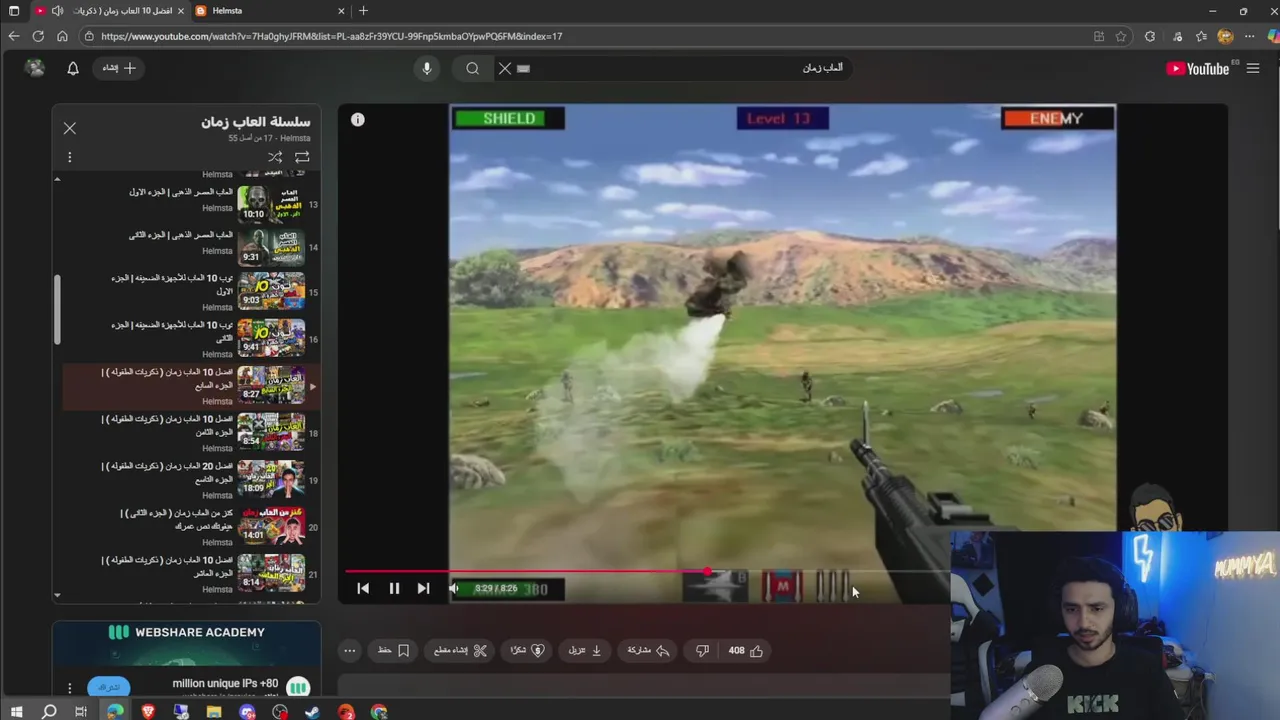Reload the current page
This screenshot has height=720, width=1280.
tap(38, 36)
